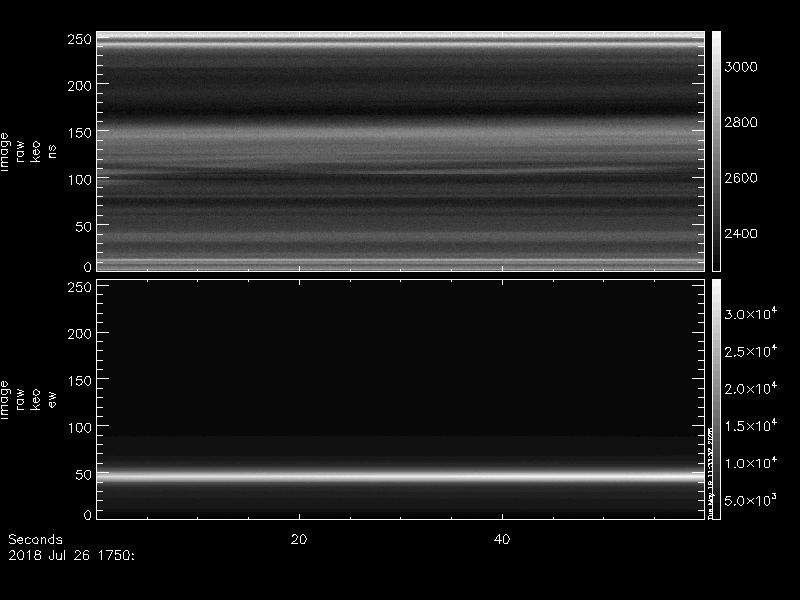Click the 40 seconds time axis label
Screen dimensions: 800x600
point(502,539)
